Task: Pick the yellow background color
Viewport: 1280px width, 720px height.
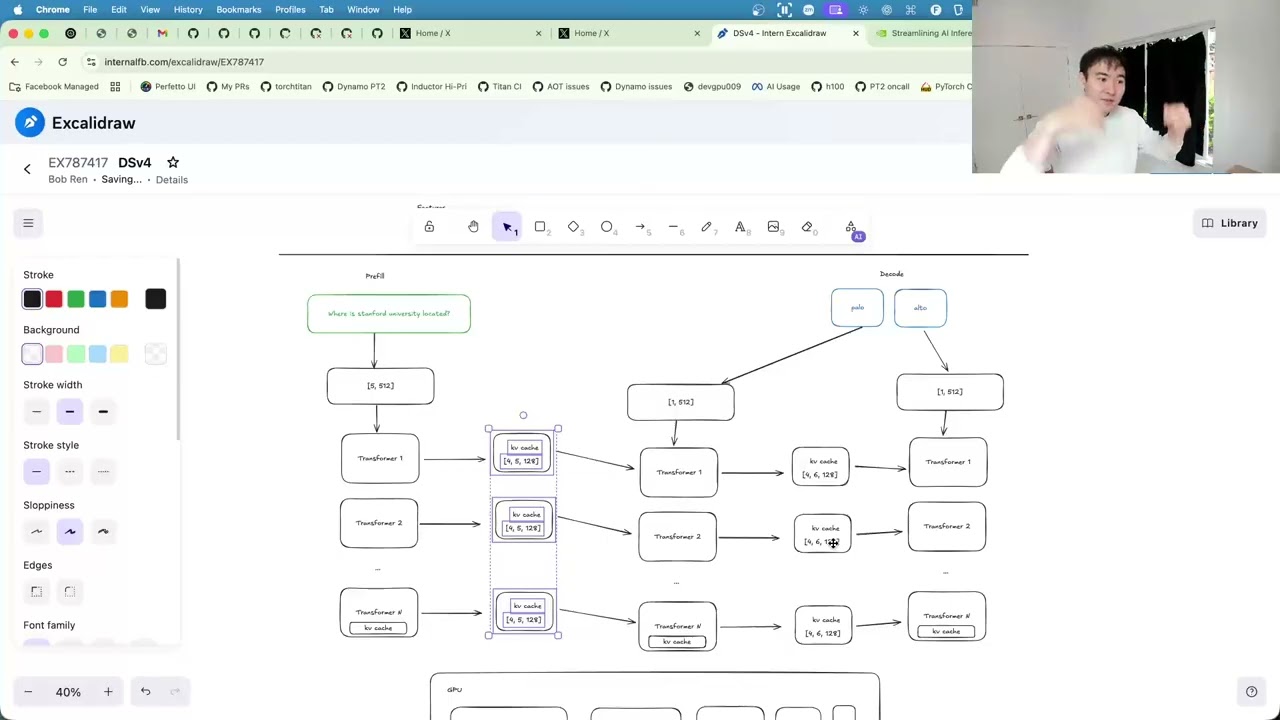Action: pos(119,354)
